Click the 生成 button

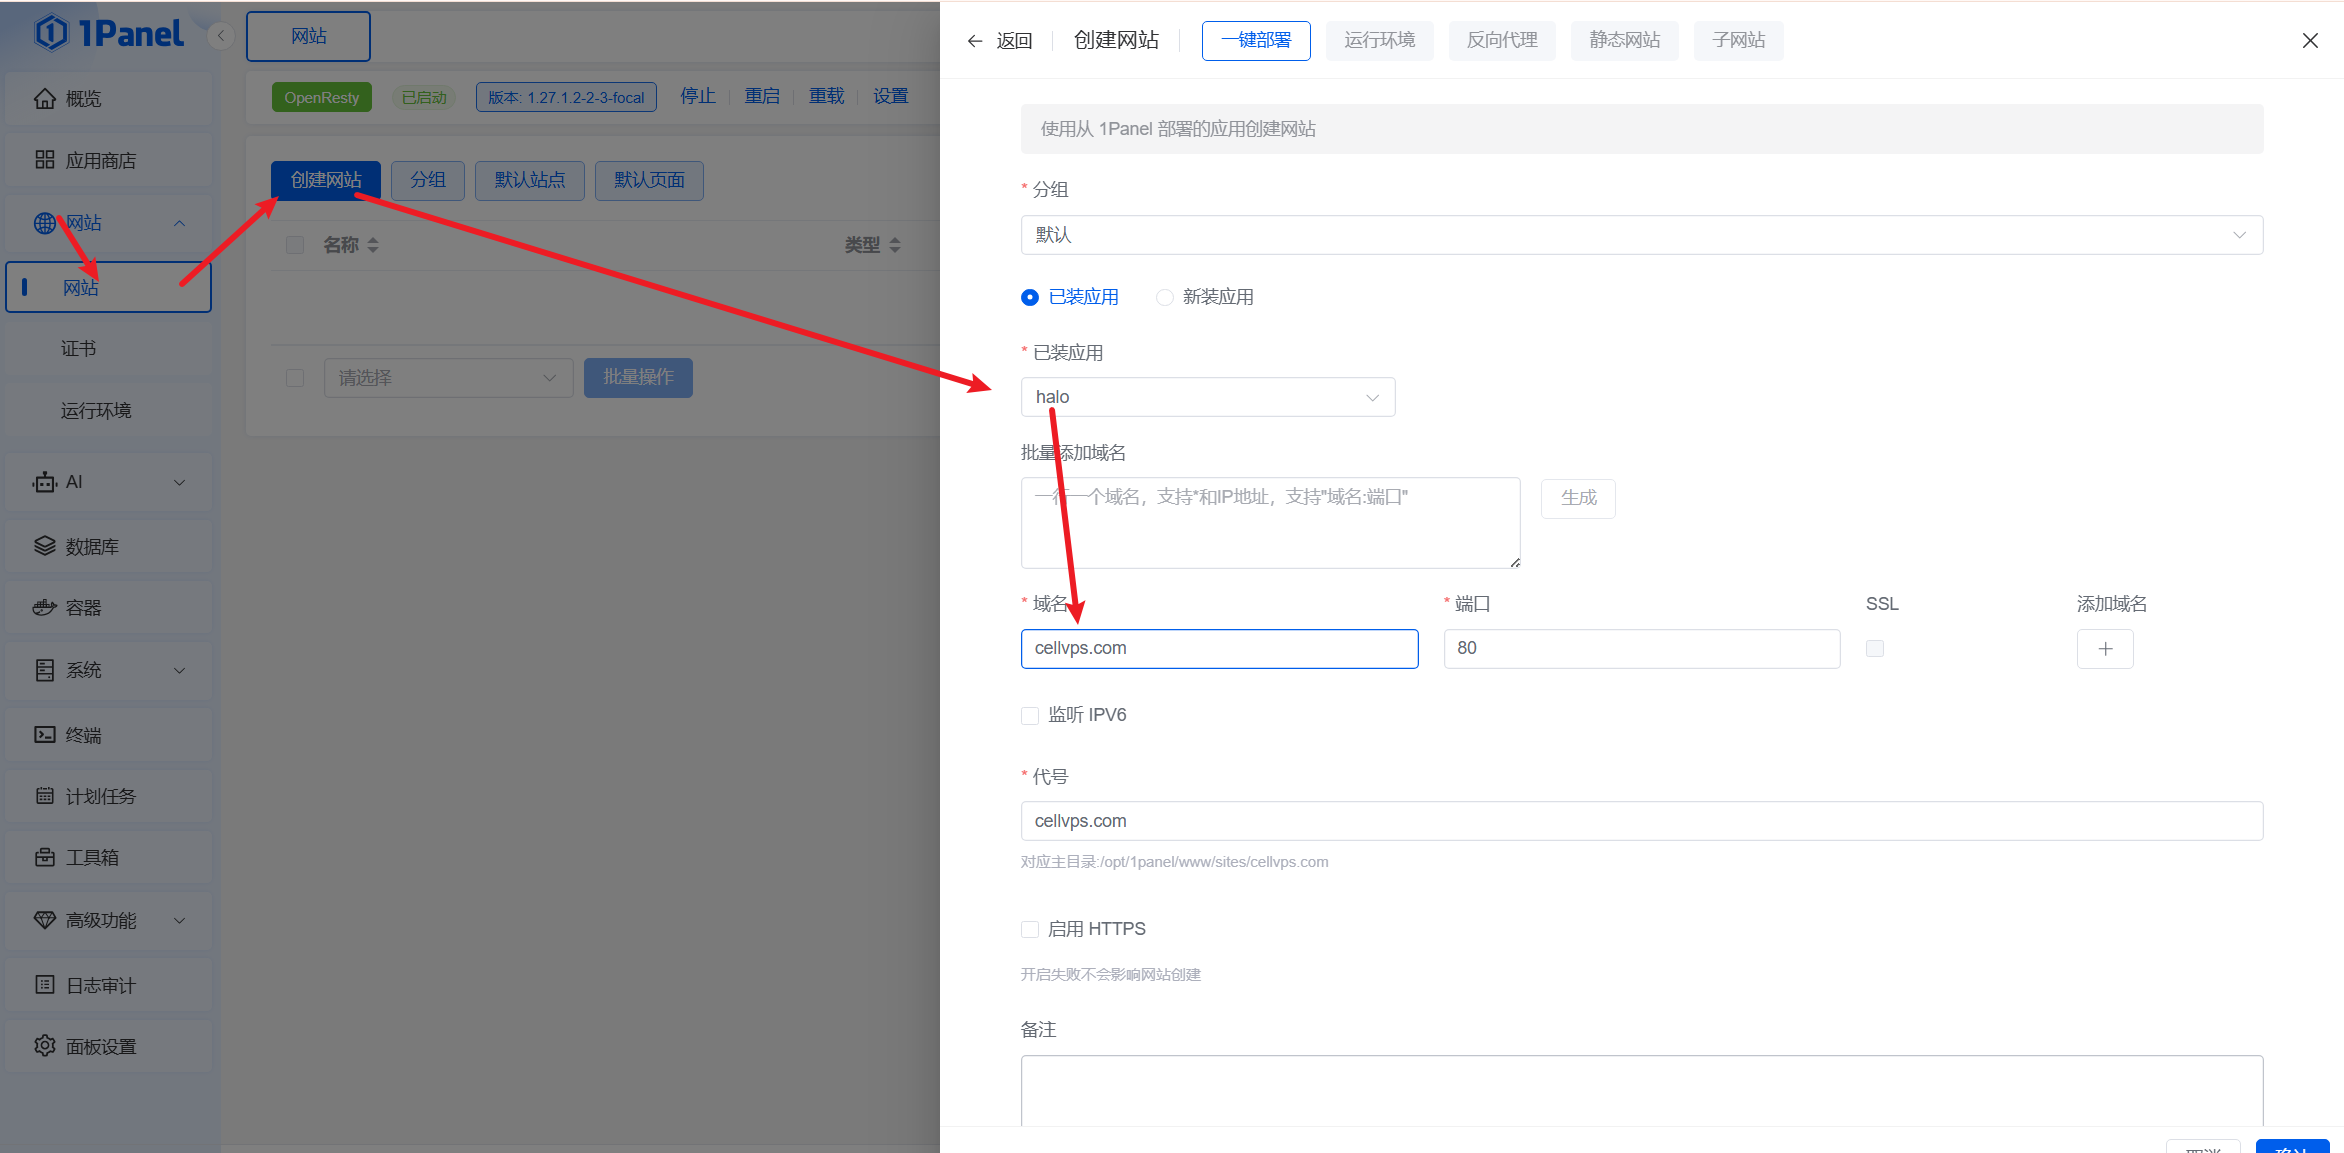coord(1578,498)
